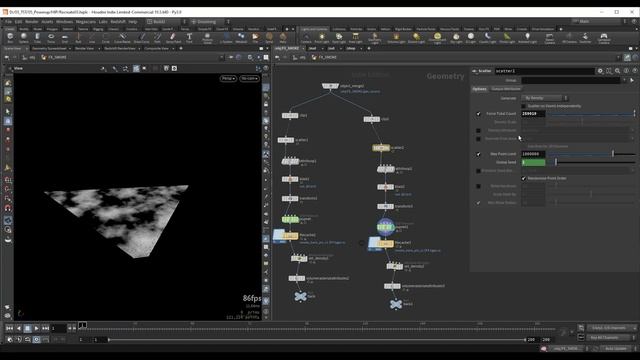This screenshot has height=360, width=640.
Task: Toggle Randomize Point Order checkbox
Action: click(524, 178)
